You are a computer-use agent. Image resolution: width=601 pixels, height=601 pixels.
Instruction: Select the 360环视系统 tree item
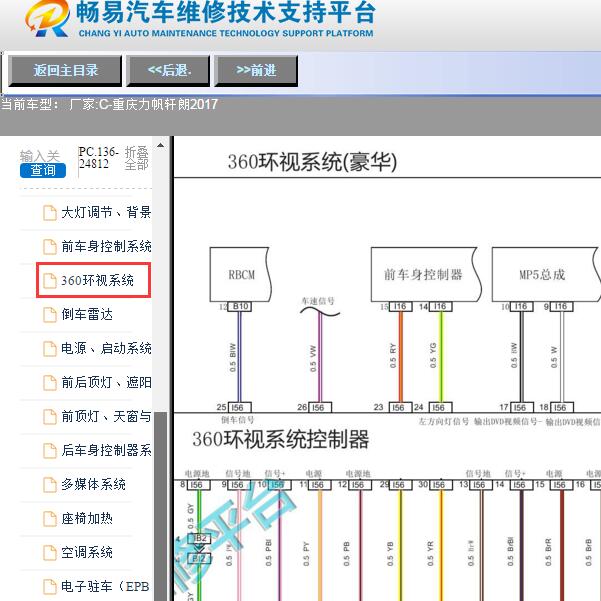(97, 280)
